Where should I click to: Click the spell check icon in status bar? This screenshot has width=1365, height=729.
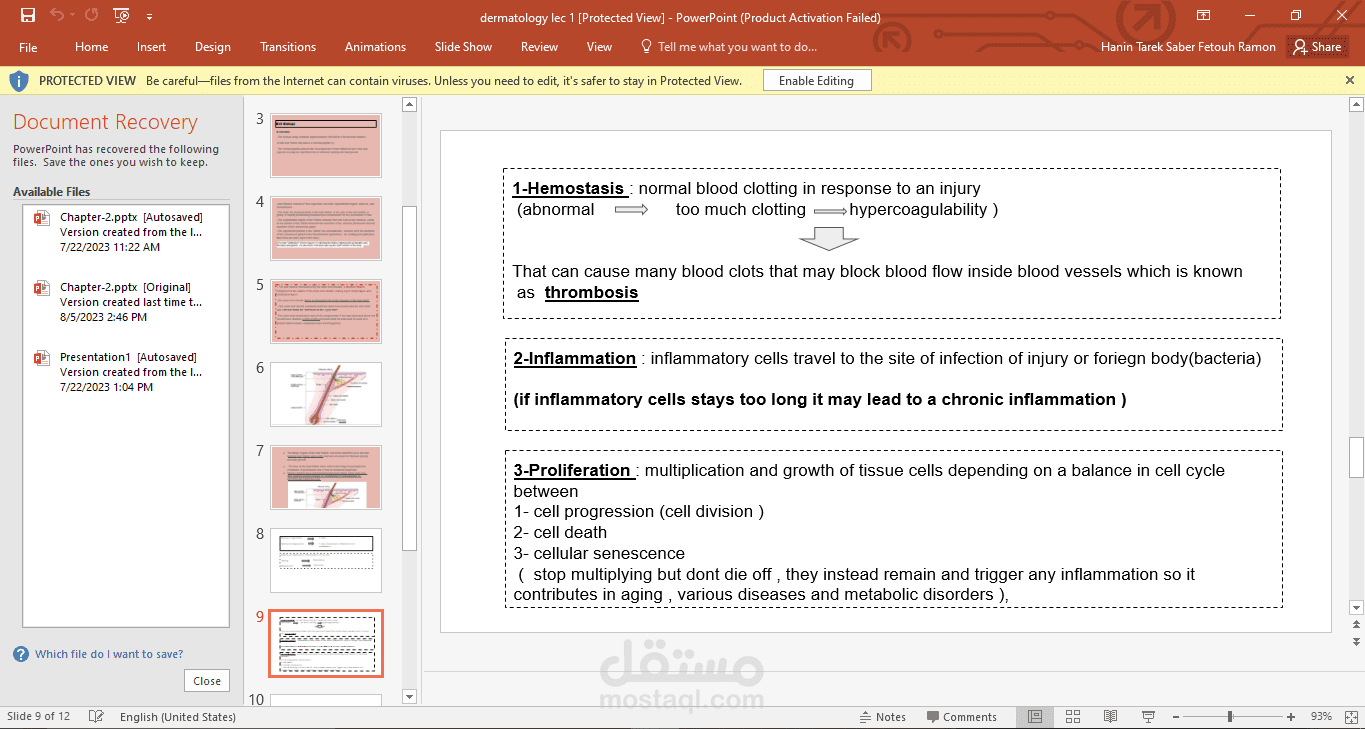point(96,716)
